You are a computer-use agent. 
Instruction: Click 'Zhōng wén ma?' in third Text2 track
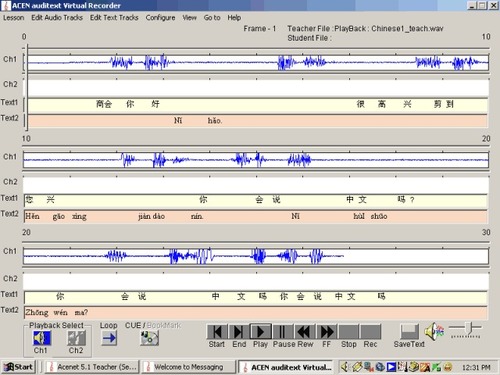click(x=57, y=313)
